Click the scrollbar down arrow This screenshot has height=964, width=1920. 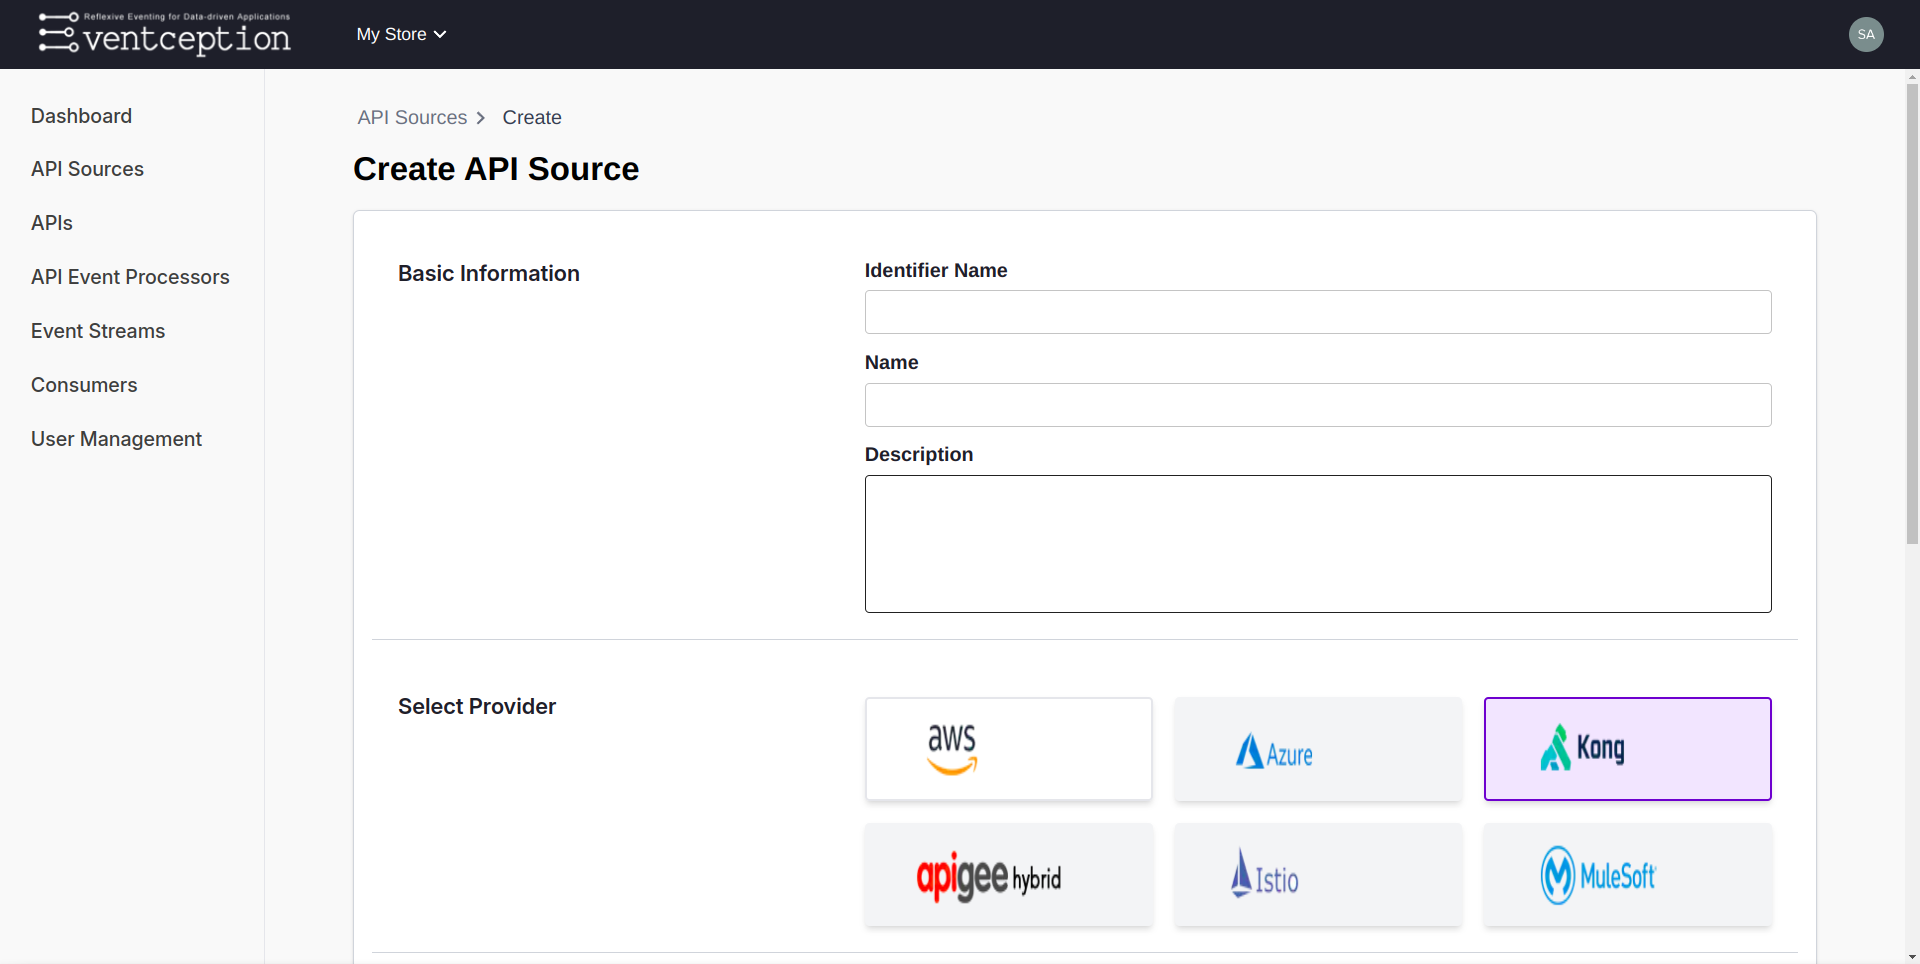coord(1912,956)
